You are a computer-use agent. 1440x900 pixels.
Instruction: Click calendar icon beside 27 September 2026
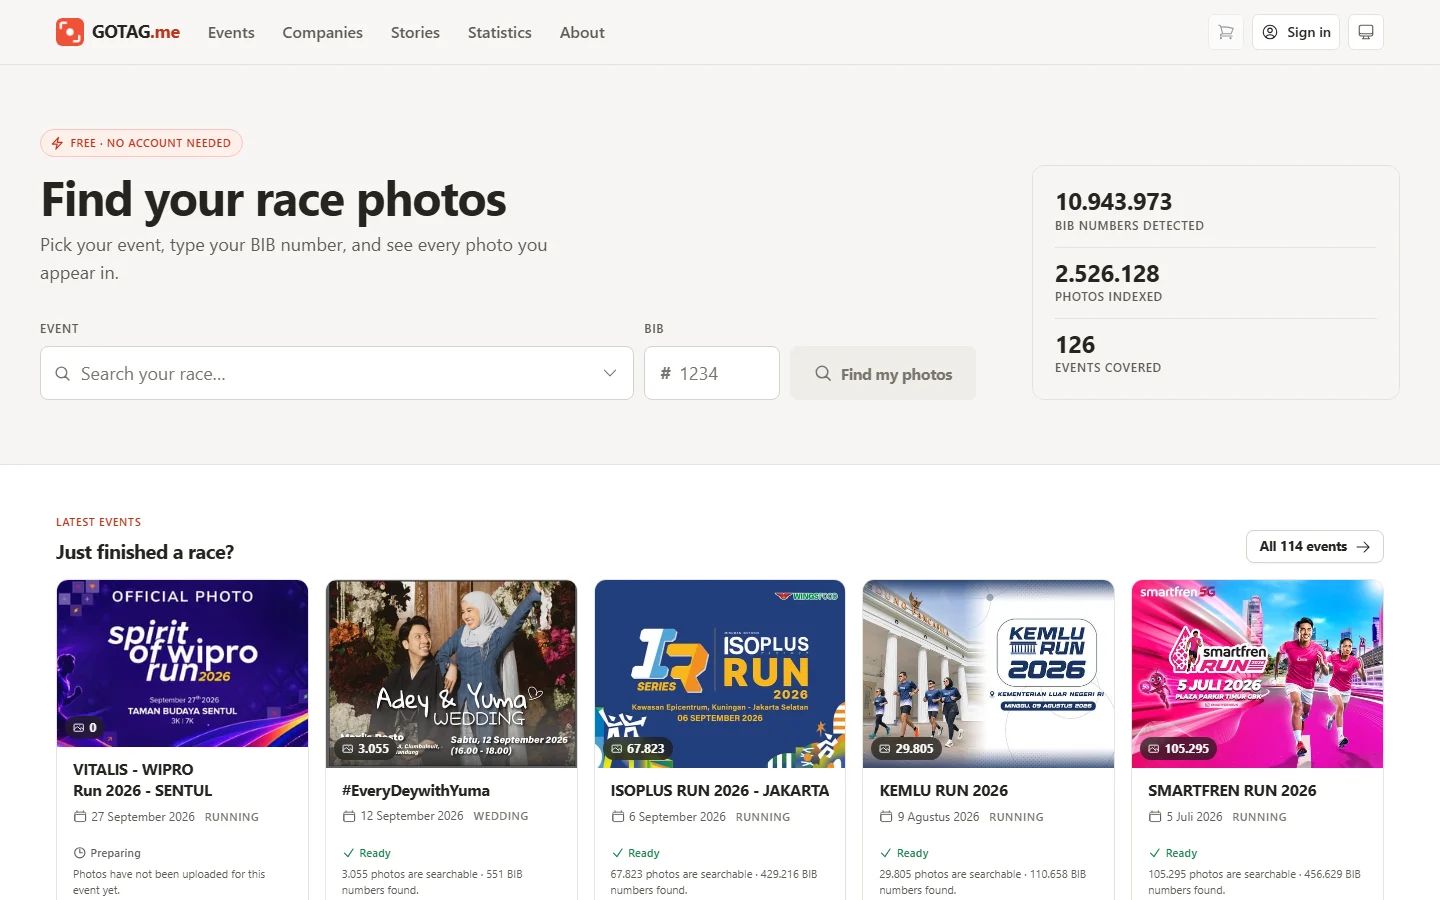[80, 817]
